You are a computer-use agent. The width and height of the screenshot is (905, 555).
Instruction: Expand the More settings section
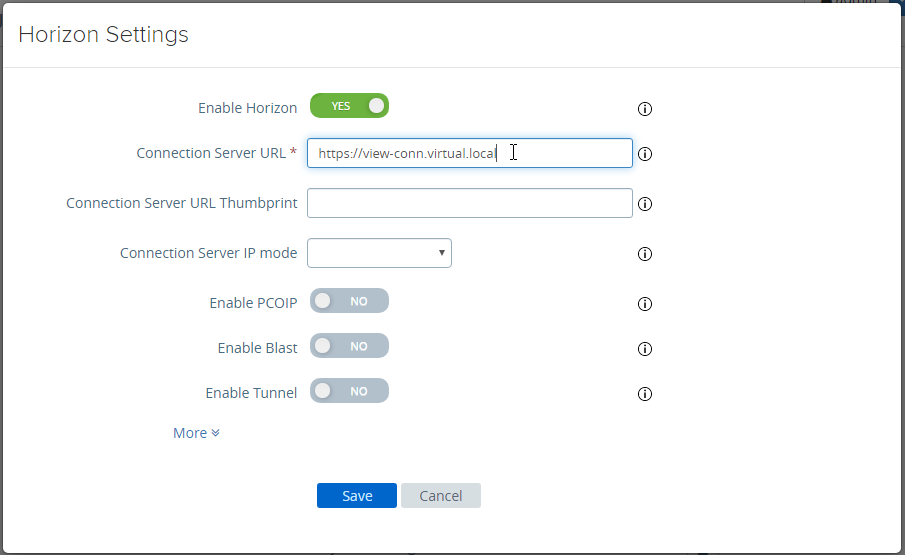[x=196, y=433]
